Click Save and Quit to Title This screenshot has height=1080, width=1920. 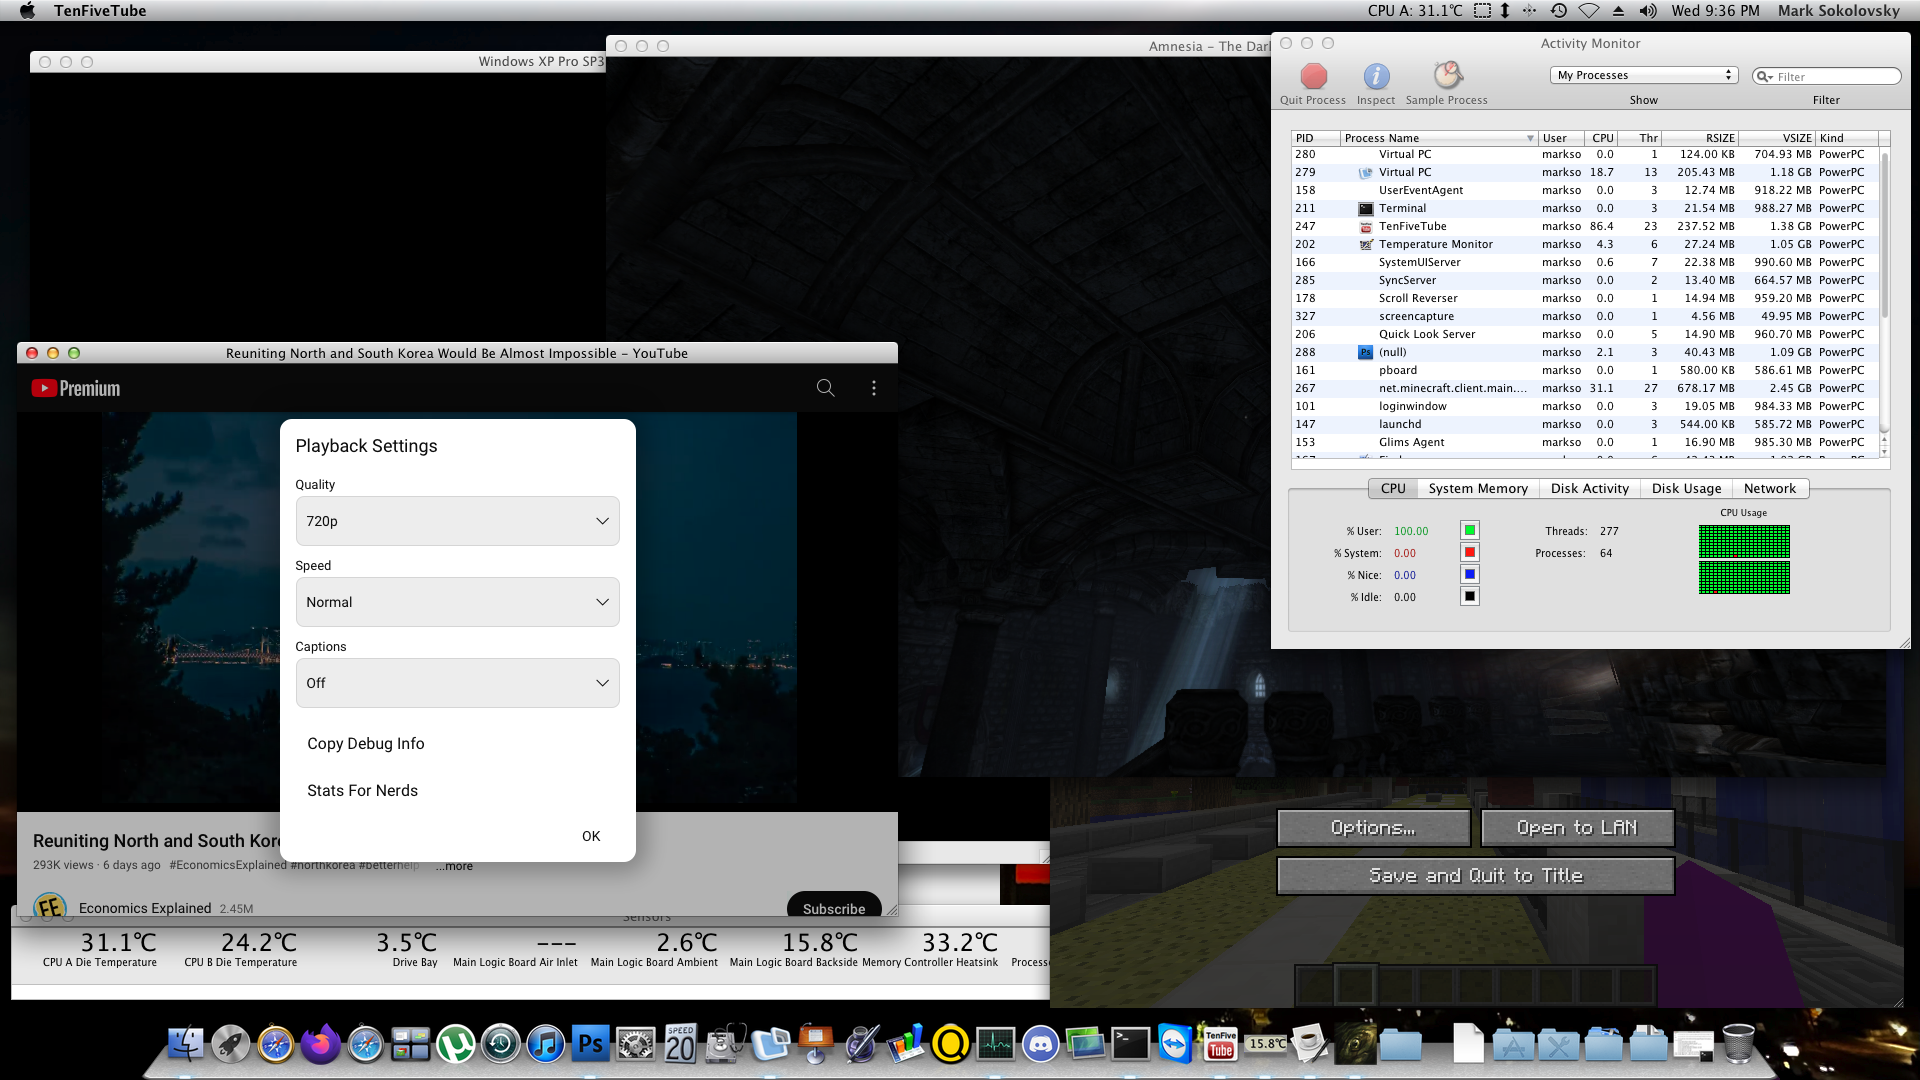(1475, 876)
